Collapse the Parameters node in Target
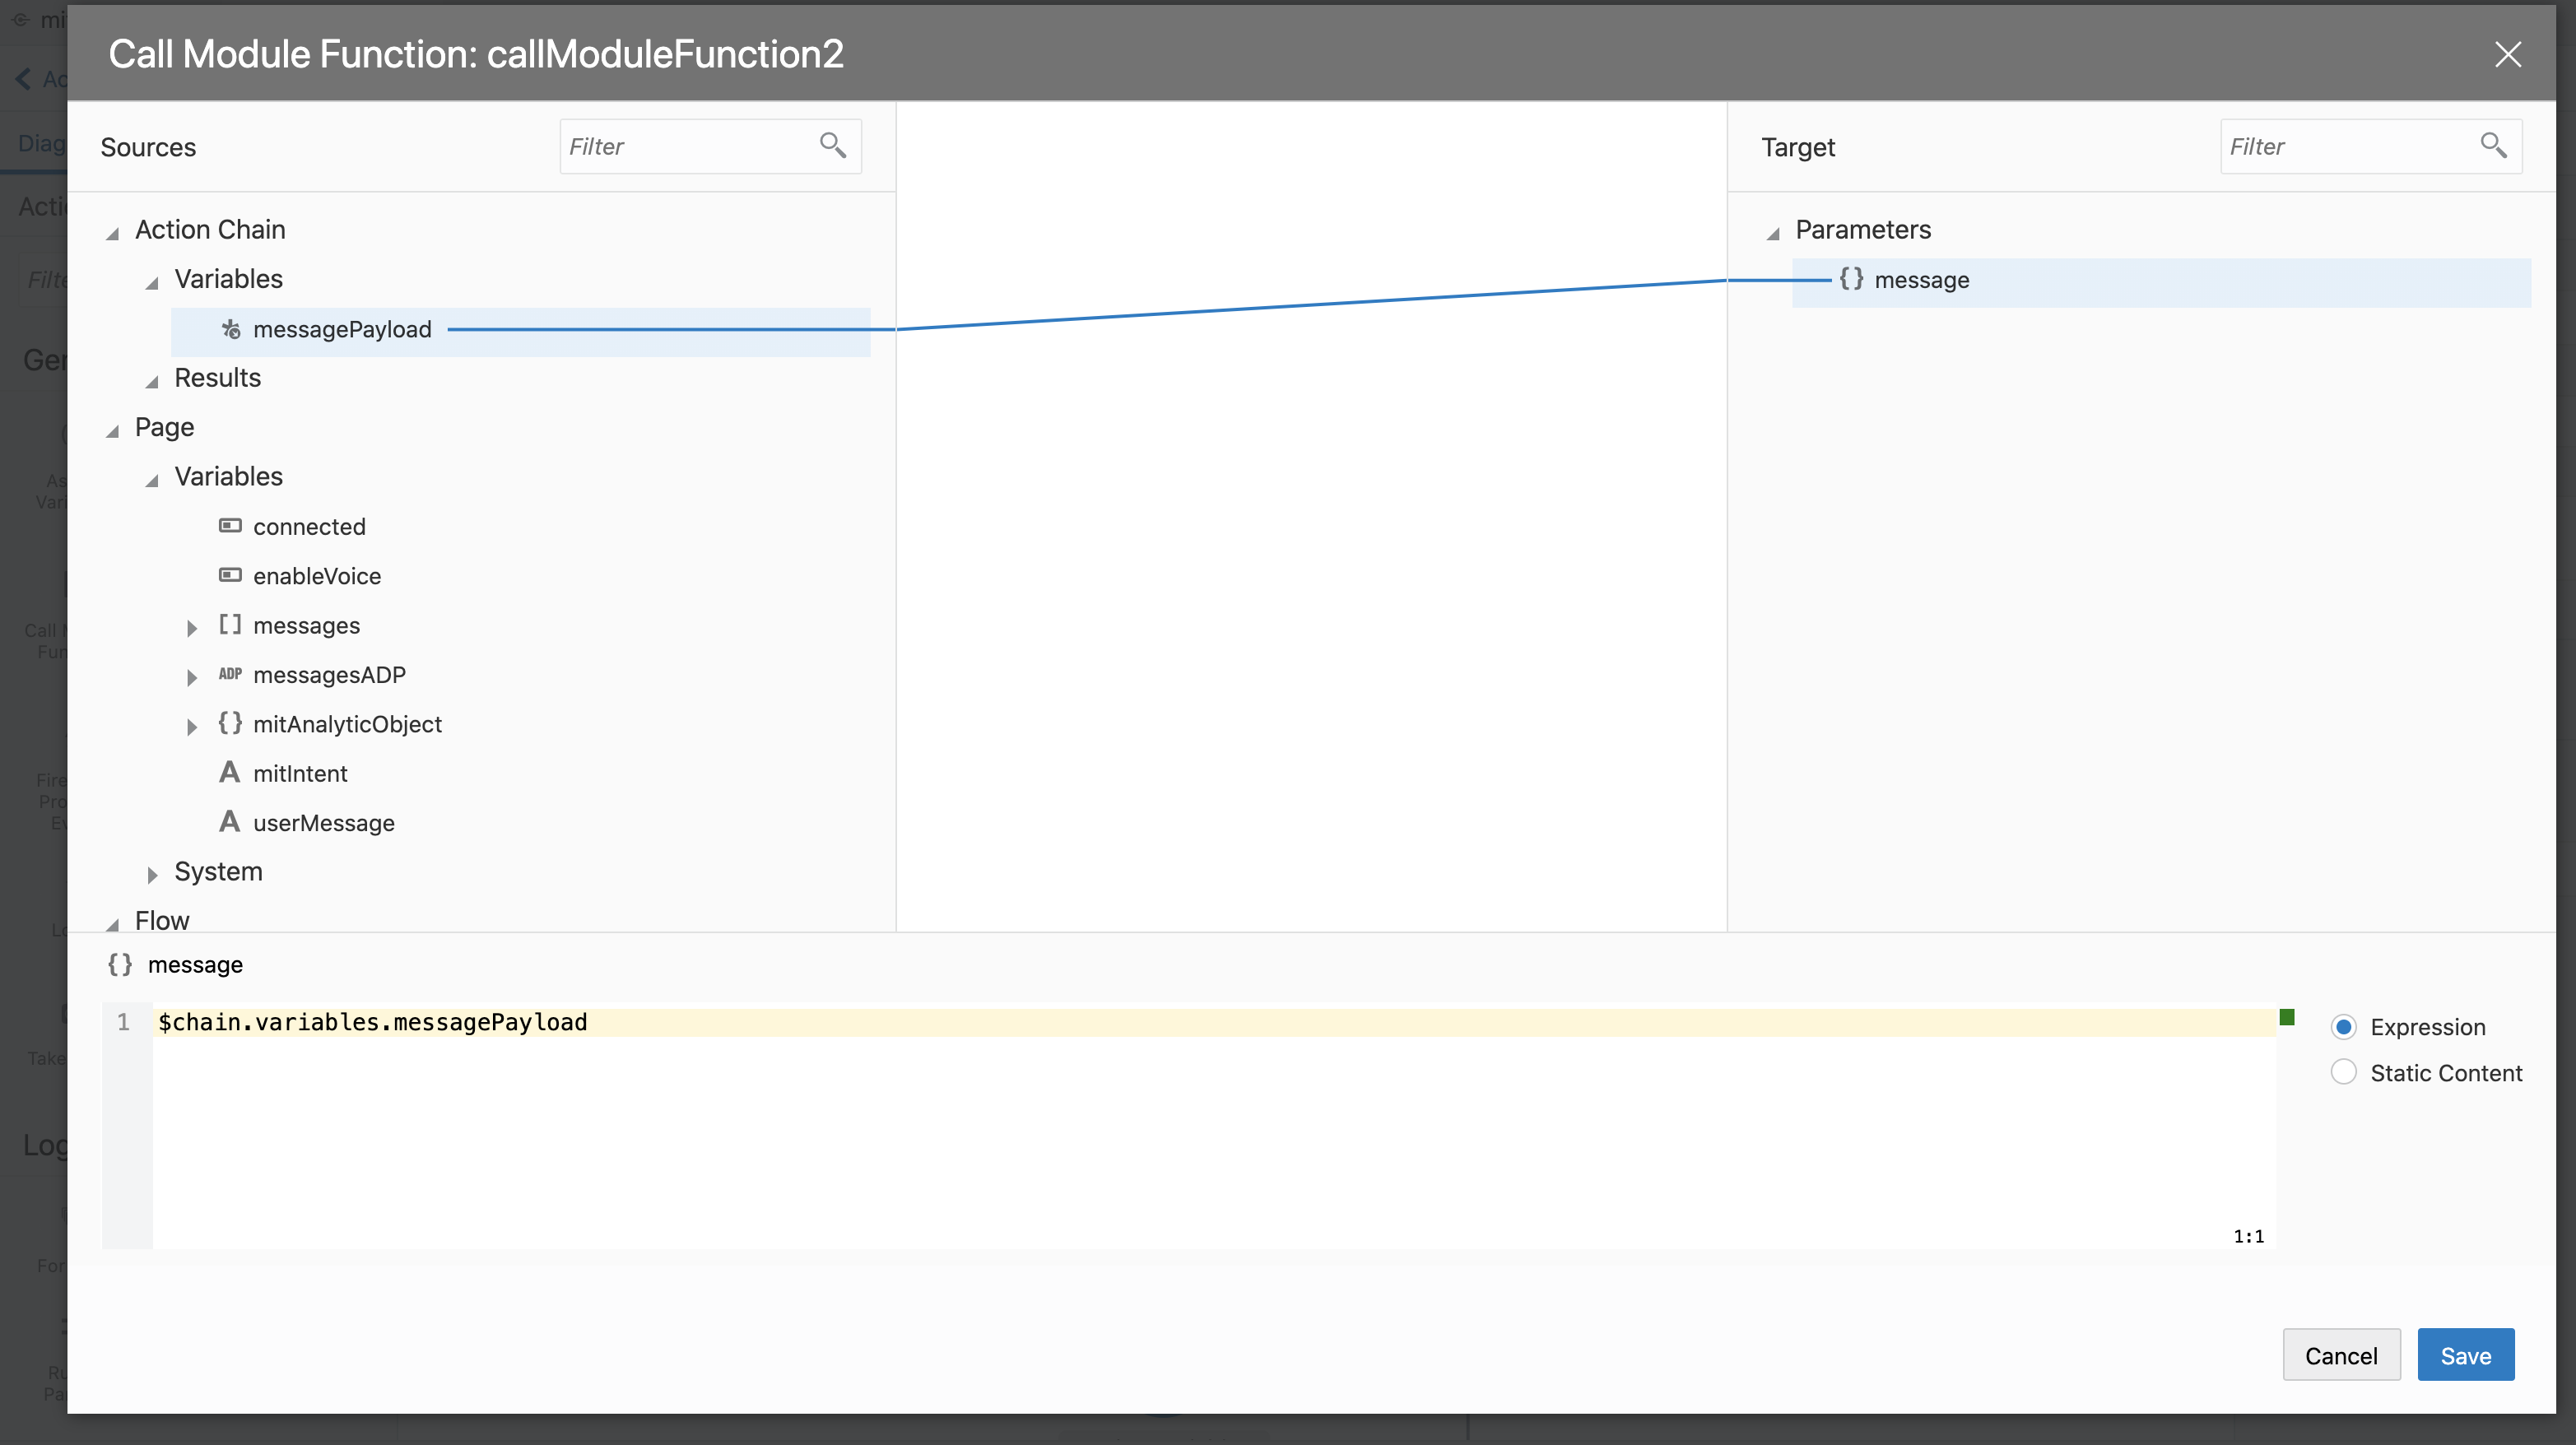Image resolution: width=2576 pixels, height=1445 pixels. (1773, 232)
